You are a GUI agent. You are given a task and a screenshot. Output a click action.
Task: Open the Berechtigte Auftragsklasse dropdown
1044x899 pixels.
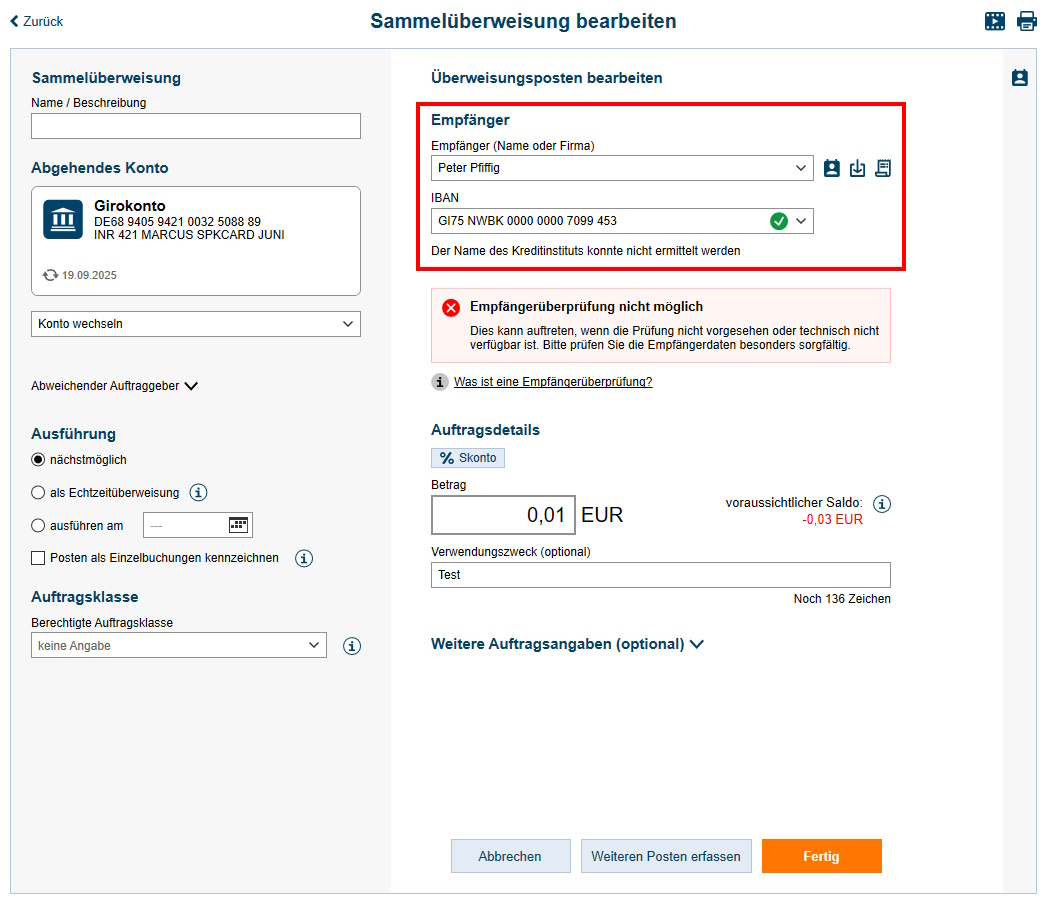(178, 645)
